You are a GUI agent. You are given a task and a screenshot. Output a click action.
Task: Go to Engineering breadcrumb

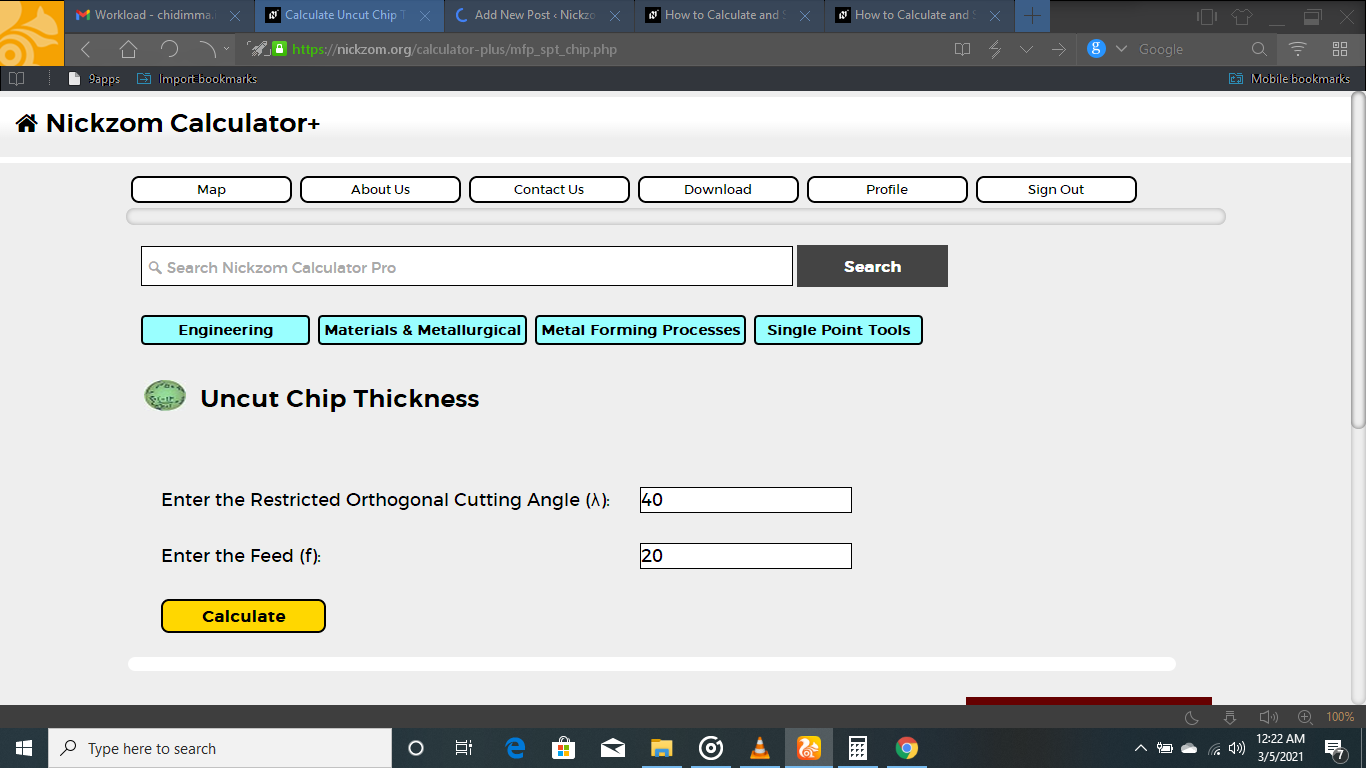(x=225, y=330)
